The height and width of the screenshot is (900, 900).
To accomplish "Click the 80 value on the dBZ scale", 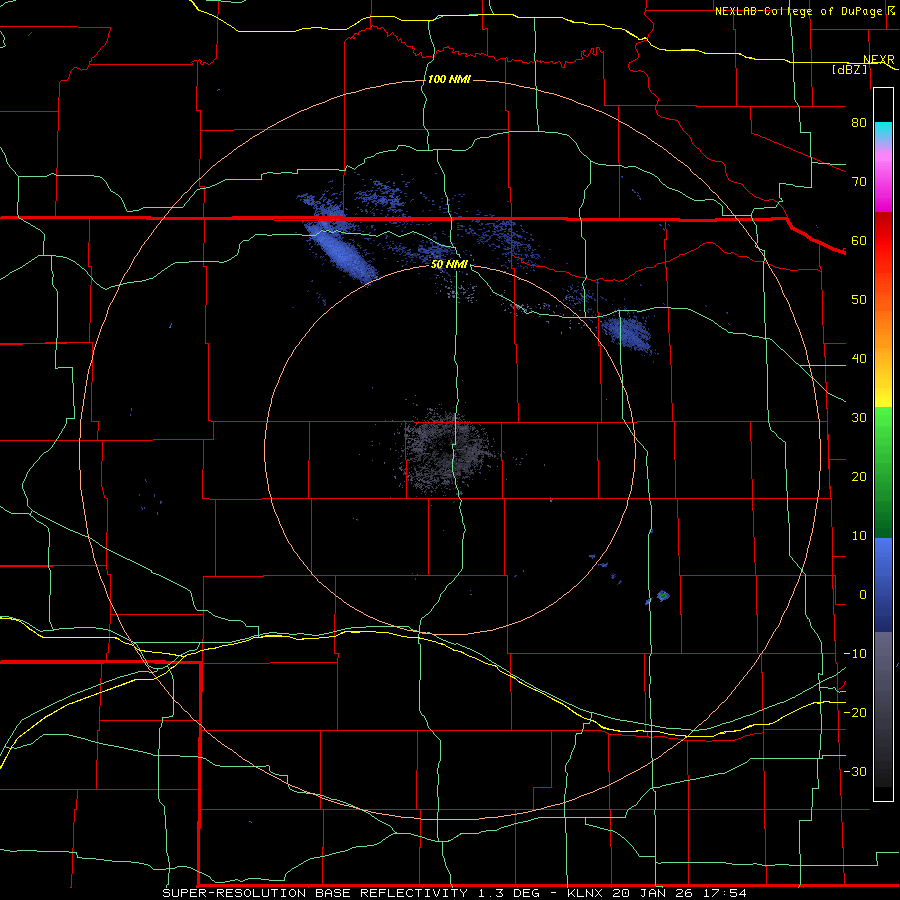I will tap(859, 123).
